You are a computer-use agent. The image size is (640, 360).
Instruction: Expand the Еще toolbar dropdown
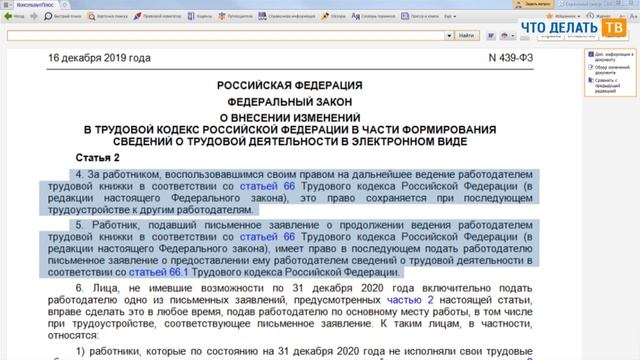(x=450, y=16)
